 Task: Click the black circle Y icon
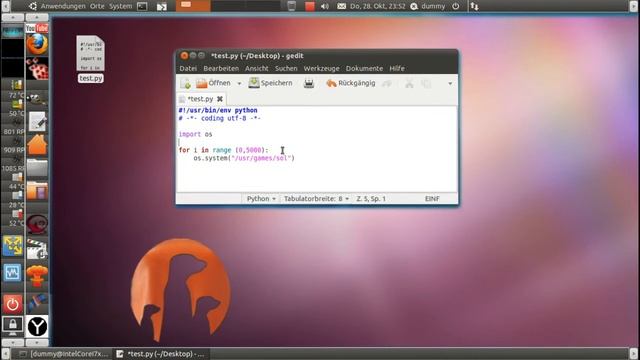[37, 327]
